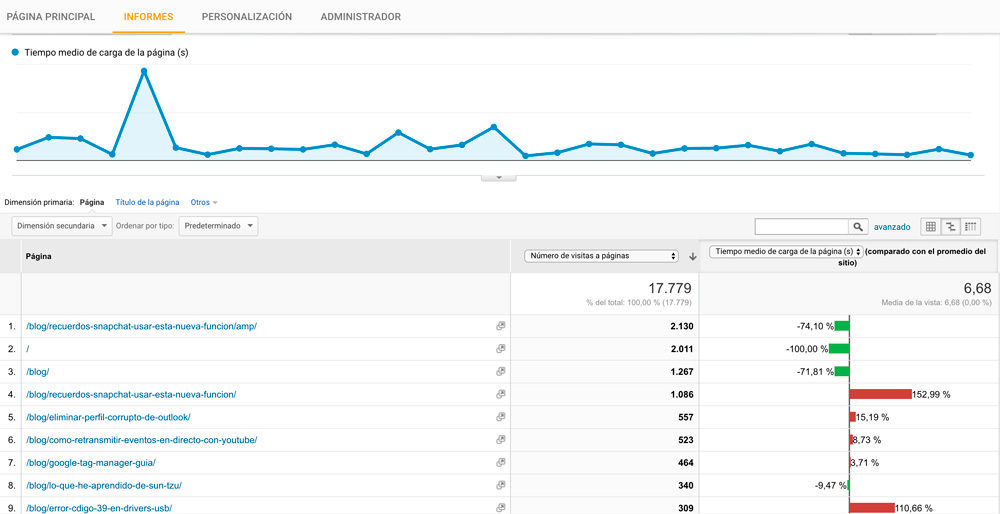Select the pivot table view icon
The width and height of the screenshot is (1000, 514).
pos(971,227)
